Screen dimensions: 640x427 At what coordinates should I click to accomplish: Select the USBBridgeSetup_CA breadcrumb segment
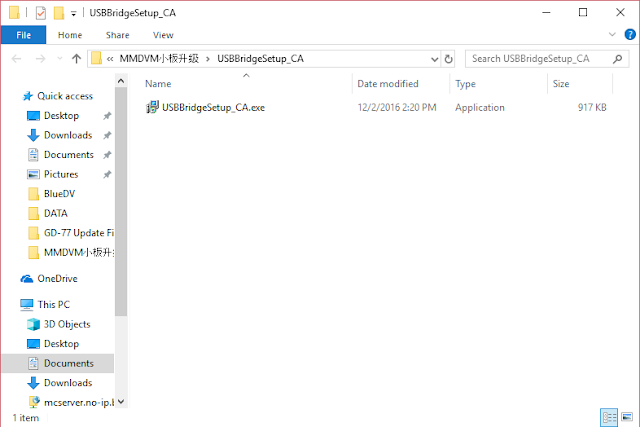[x=260, y=59]
